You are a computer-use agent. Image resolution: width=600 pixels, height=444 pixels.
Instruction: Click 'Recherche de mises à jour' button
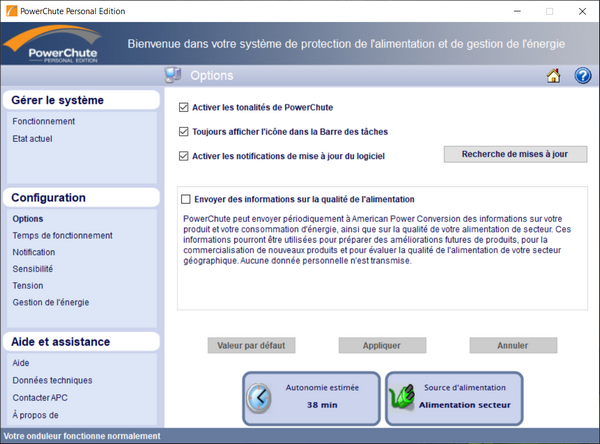point(515,154)
